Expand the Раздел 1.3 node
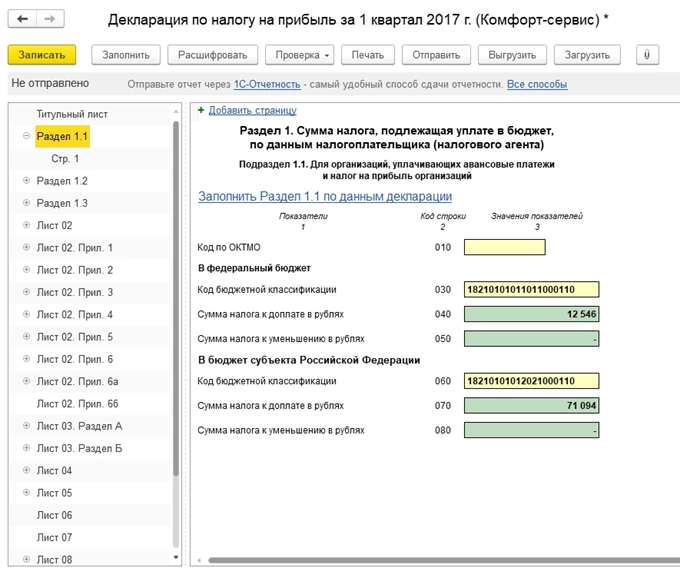This screenshot has height=568, width=680. [26, 202]
